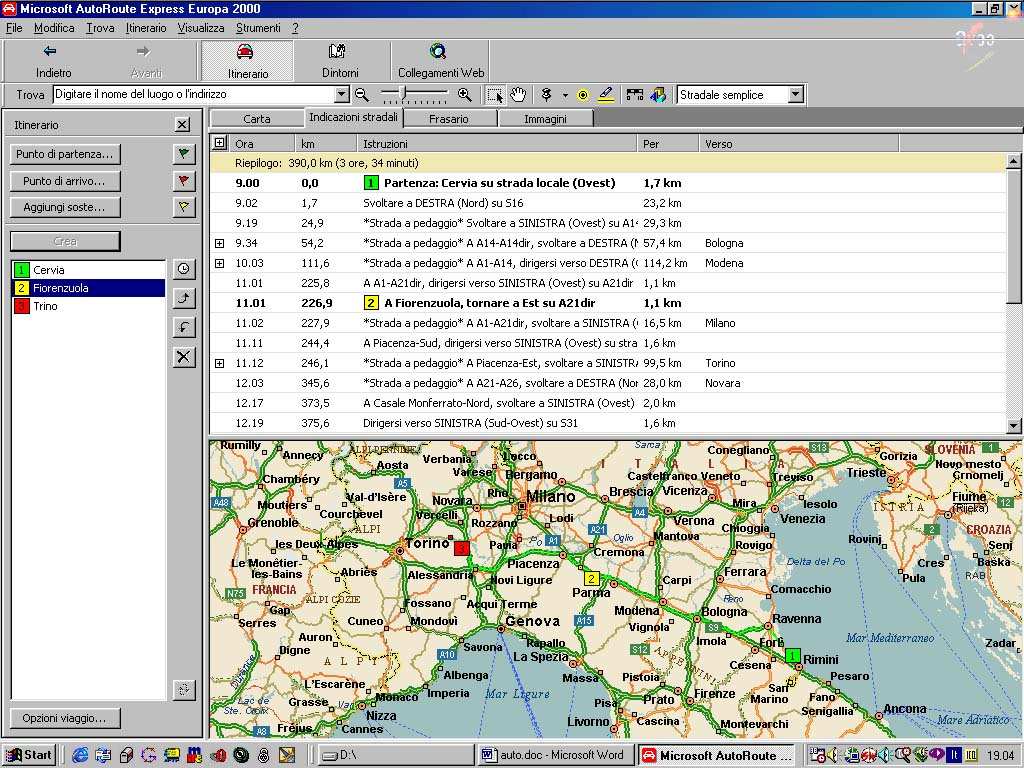1024x768 pixels.
Task: Click the Istruzioni column header
Action: tap(496, 144)
